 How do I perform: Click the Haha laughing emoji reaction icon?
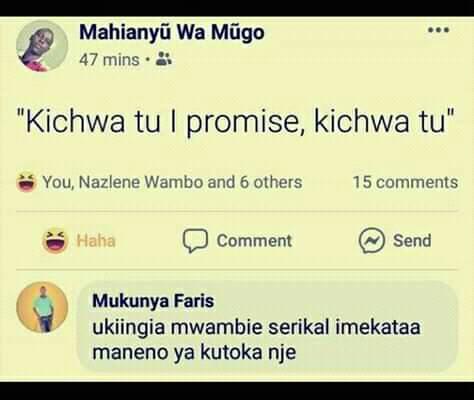click(x=55, y=241)
